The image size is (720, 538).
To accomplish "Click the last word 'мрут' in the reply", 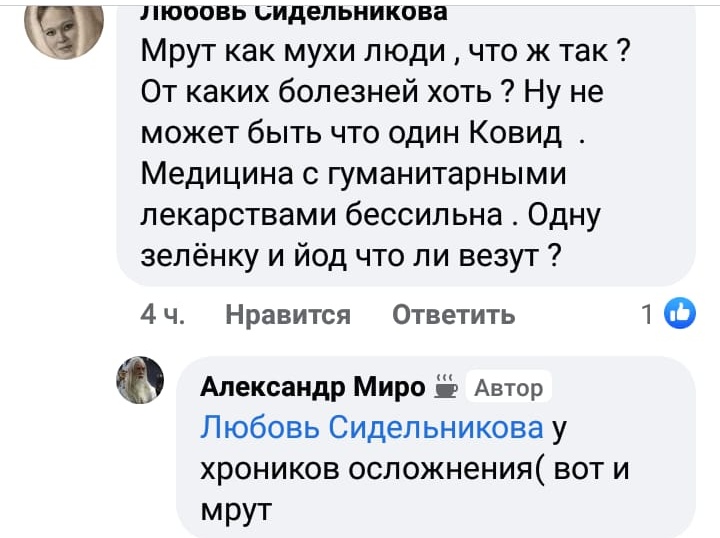I will tap(236, 510).
